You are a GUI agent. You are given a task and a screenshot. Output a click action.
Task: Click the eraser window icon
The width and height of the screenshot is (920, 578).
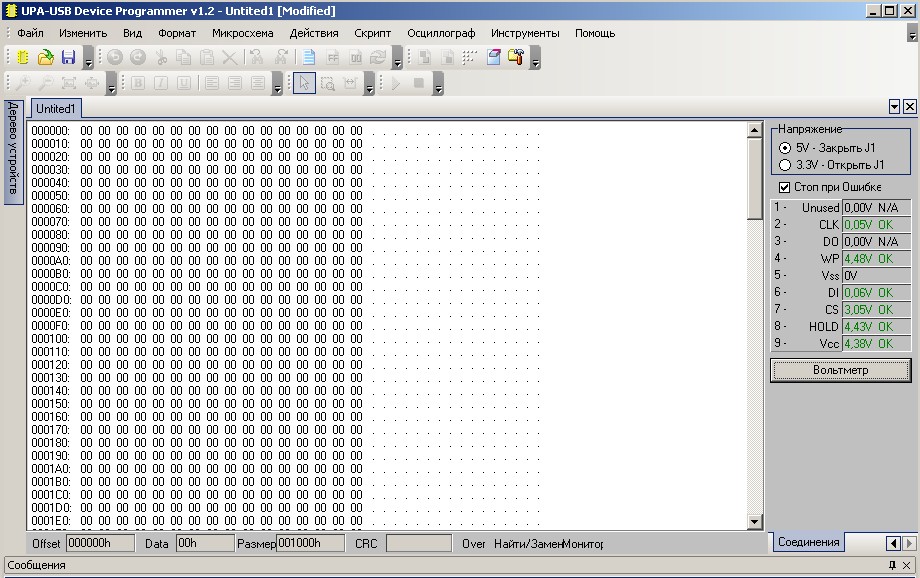click(x=493, y=57)
